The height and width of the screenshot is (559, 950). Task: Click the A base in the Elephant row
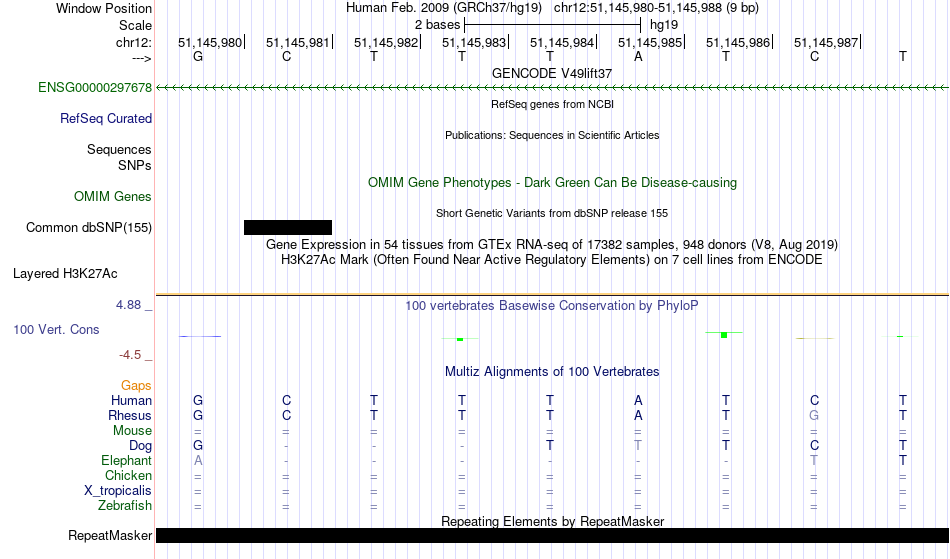click(198, 460)
